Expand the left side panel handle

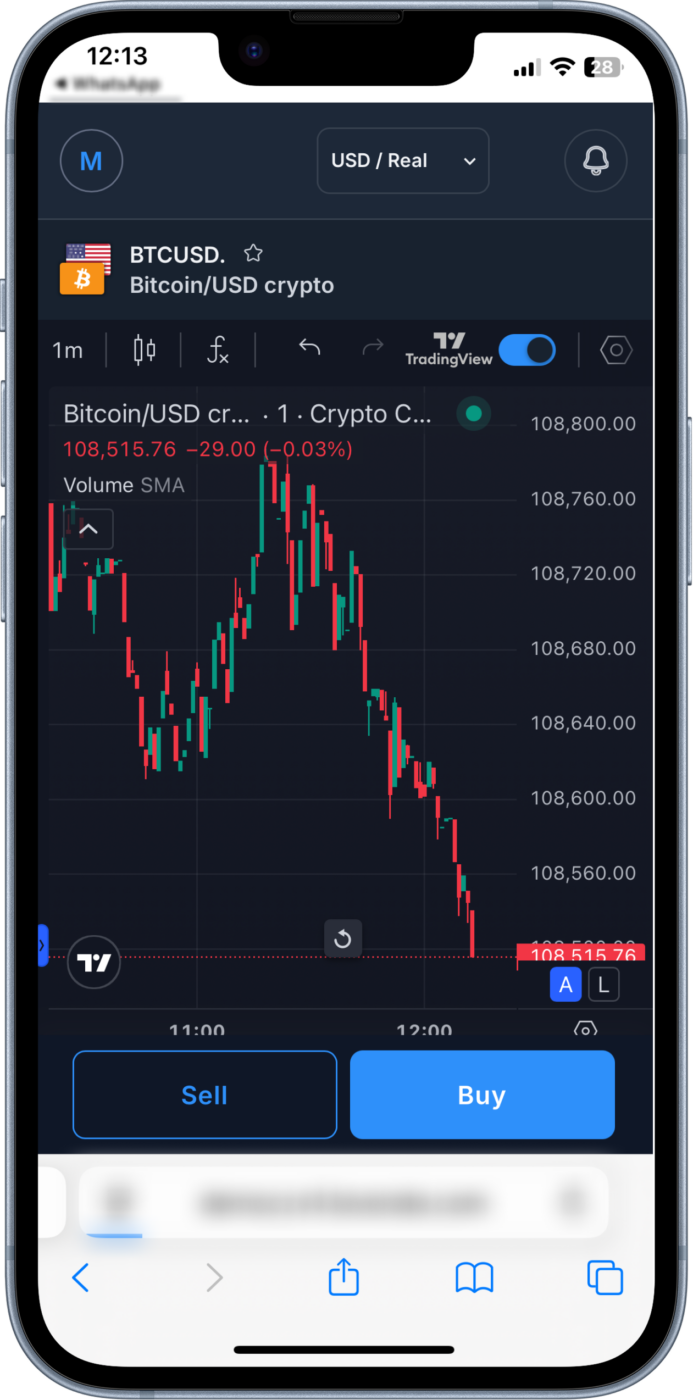point(43,944)
